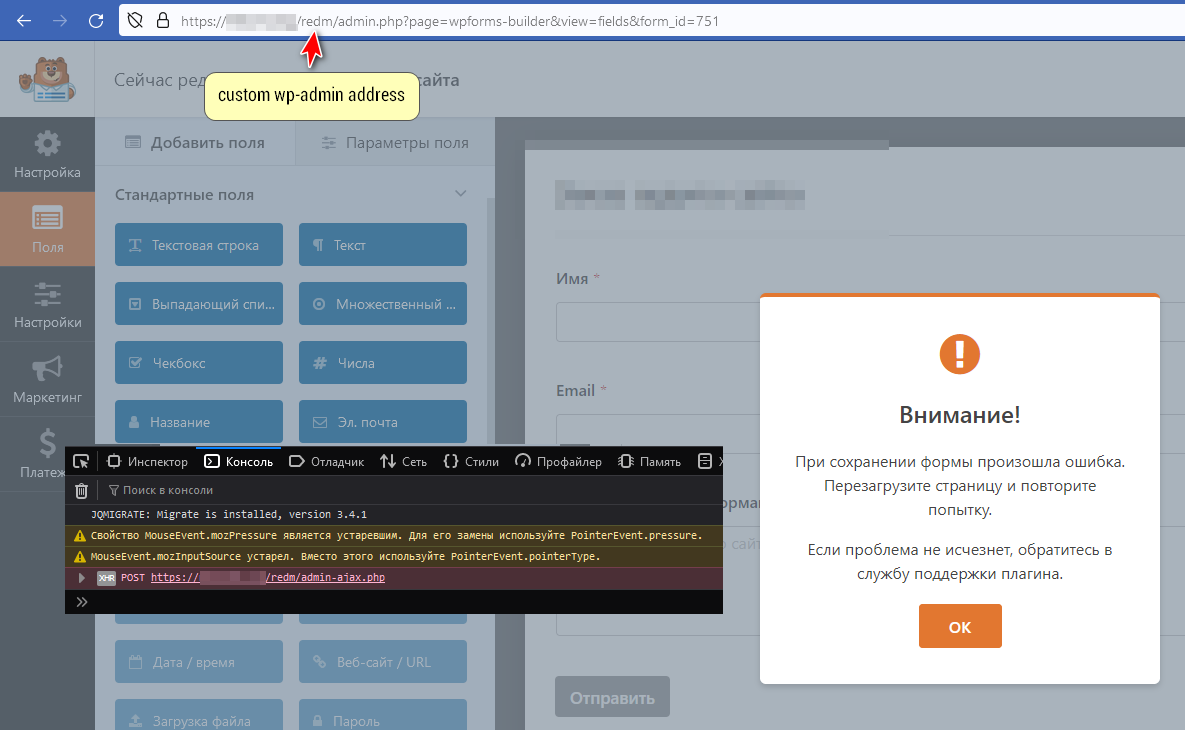This screenshot has width=1185, height=730.
Task: Click the browser reload icon
Action: [96, 20]
